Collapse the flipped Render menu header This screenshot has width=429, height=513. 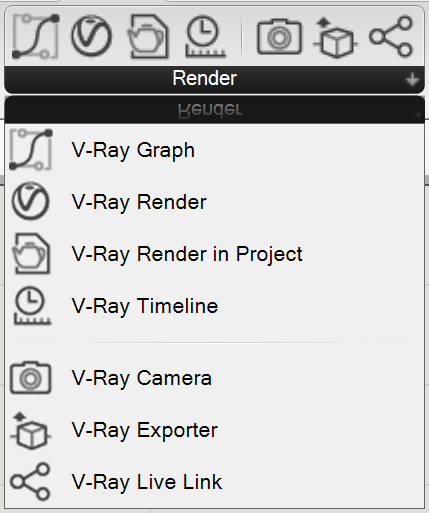pos(214,110)
